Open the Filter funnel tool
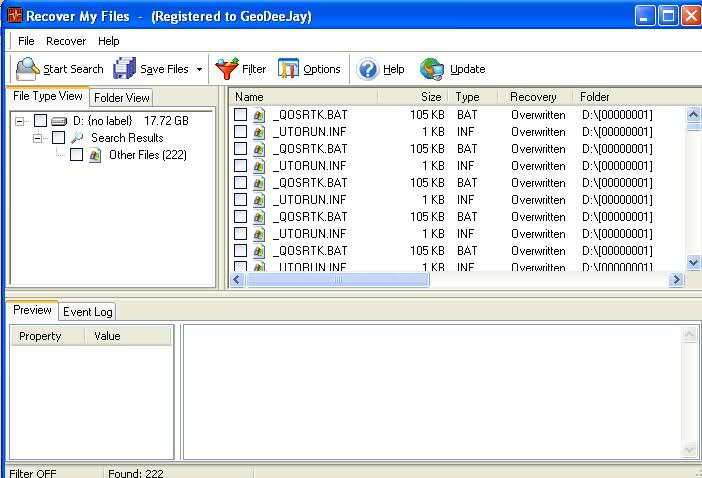This screenshot has width=702, height=478. point(227,69)
